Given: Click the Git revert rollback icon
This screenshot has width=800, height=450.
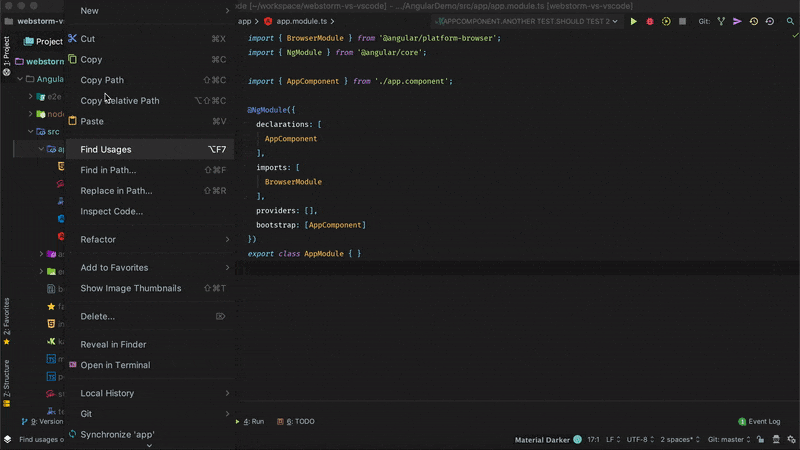Looking at the screenshot, I should [770, 21].
